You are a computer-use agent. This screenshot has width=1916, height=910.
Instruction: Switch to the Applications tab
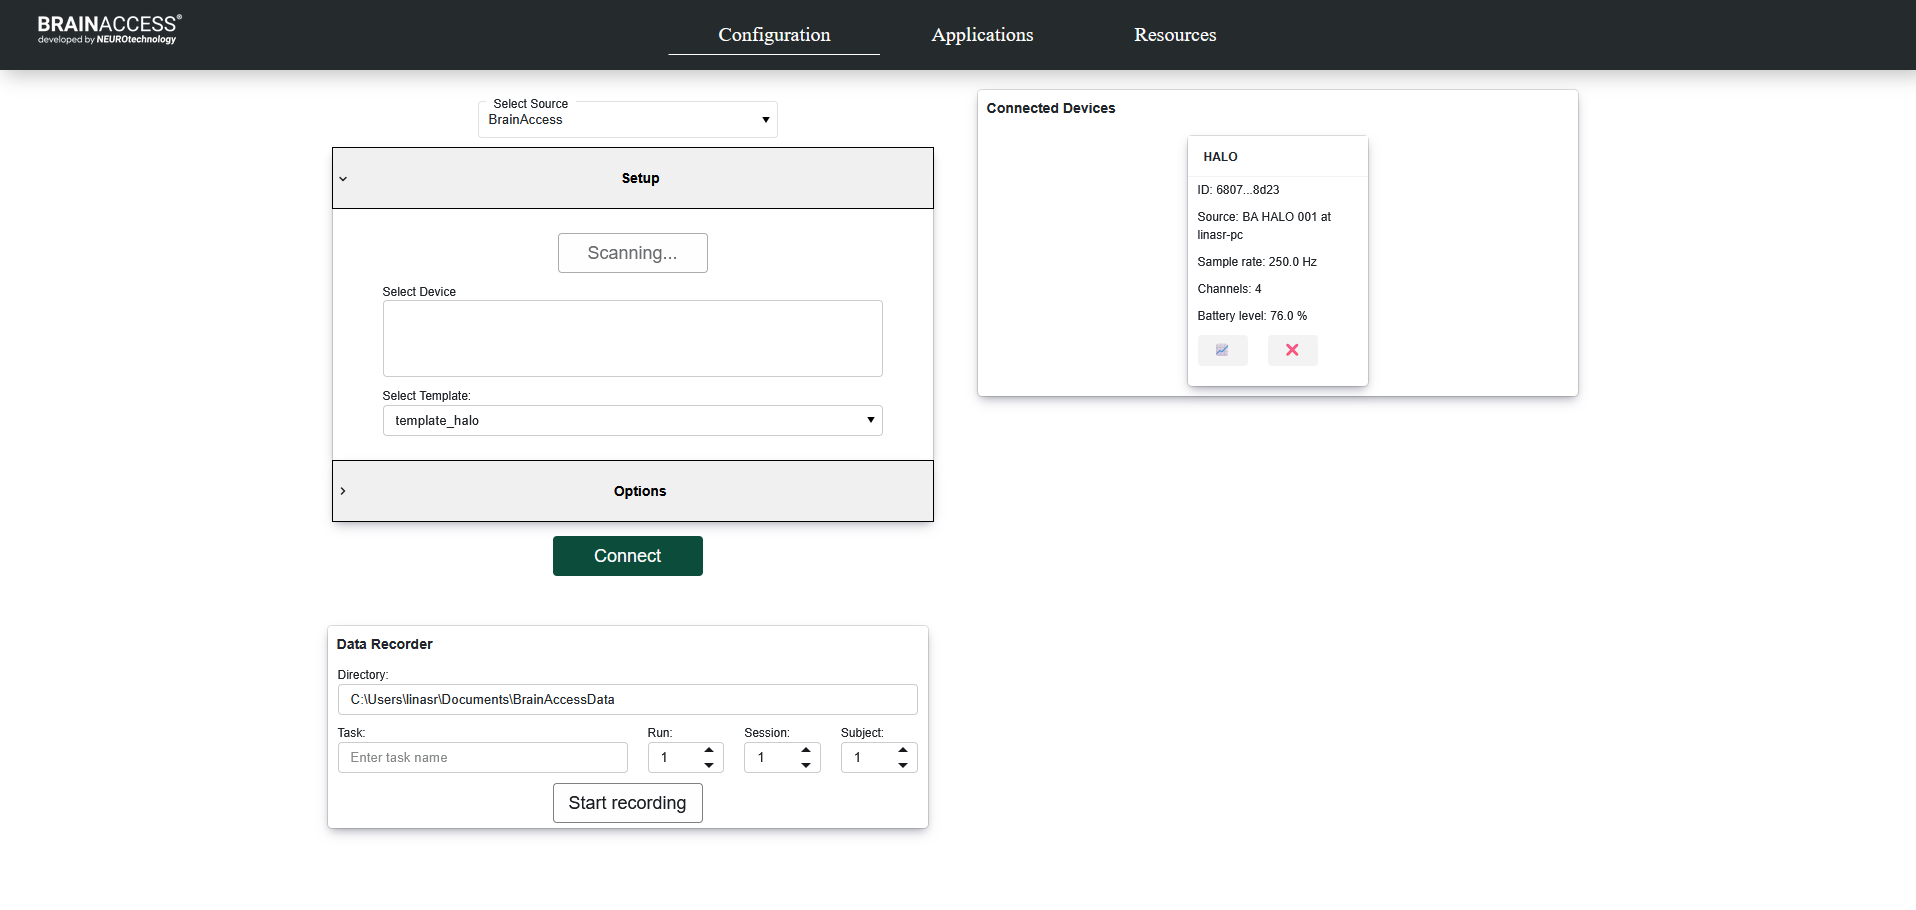[x=982, y=35]
